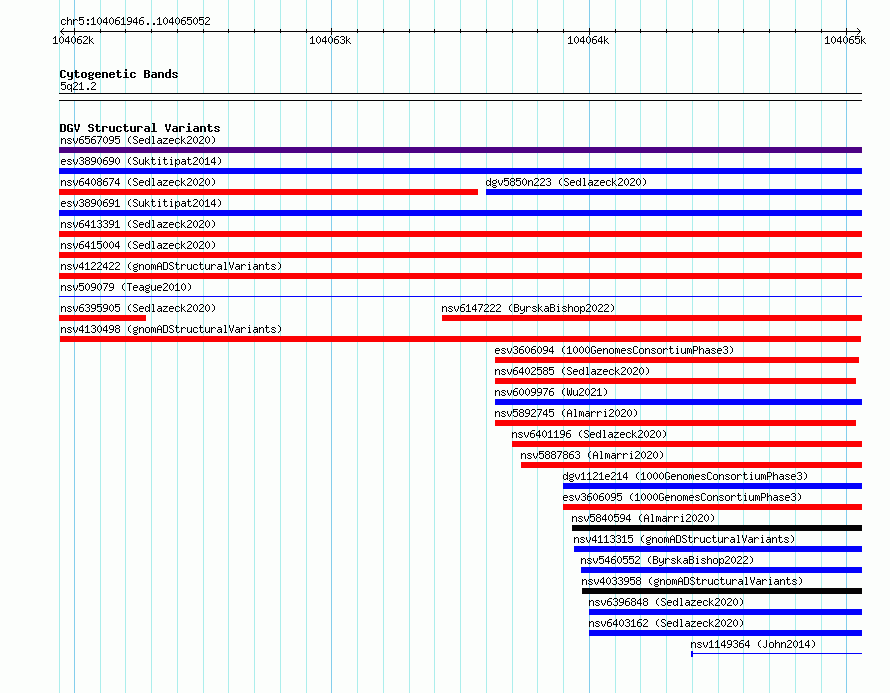Open esv3890691 (Suktitipat2014) label
This screenshot has width=890, height=693.
[x=141, y=203]
